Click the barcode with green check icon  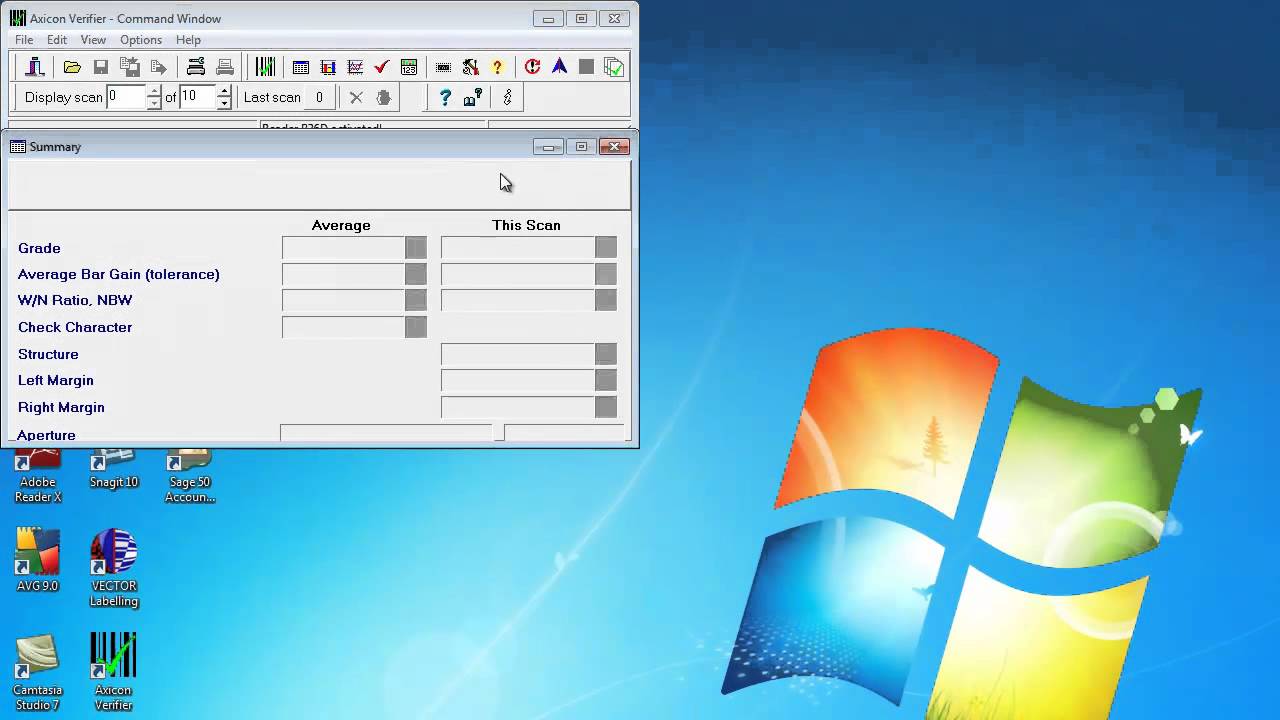point(265,67)
